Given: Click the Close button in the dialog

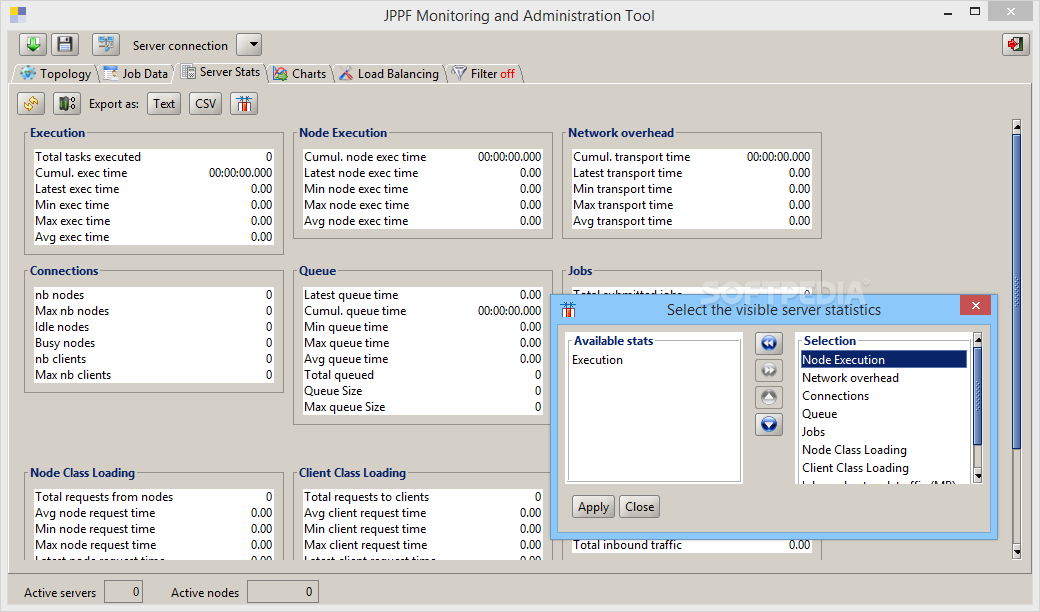Looking at the screenshot, I should click(639, 507).
